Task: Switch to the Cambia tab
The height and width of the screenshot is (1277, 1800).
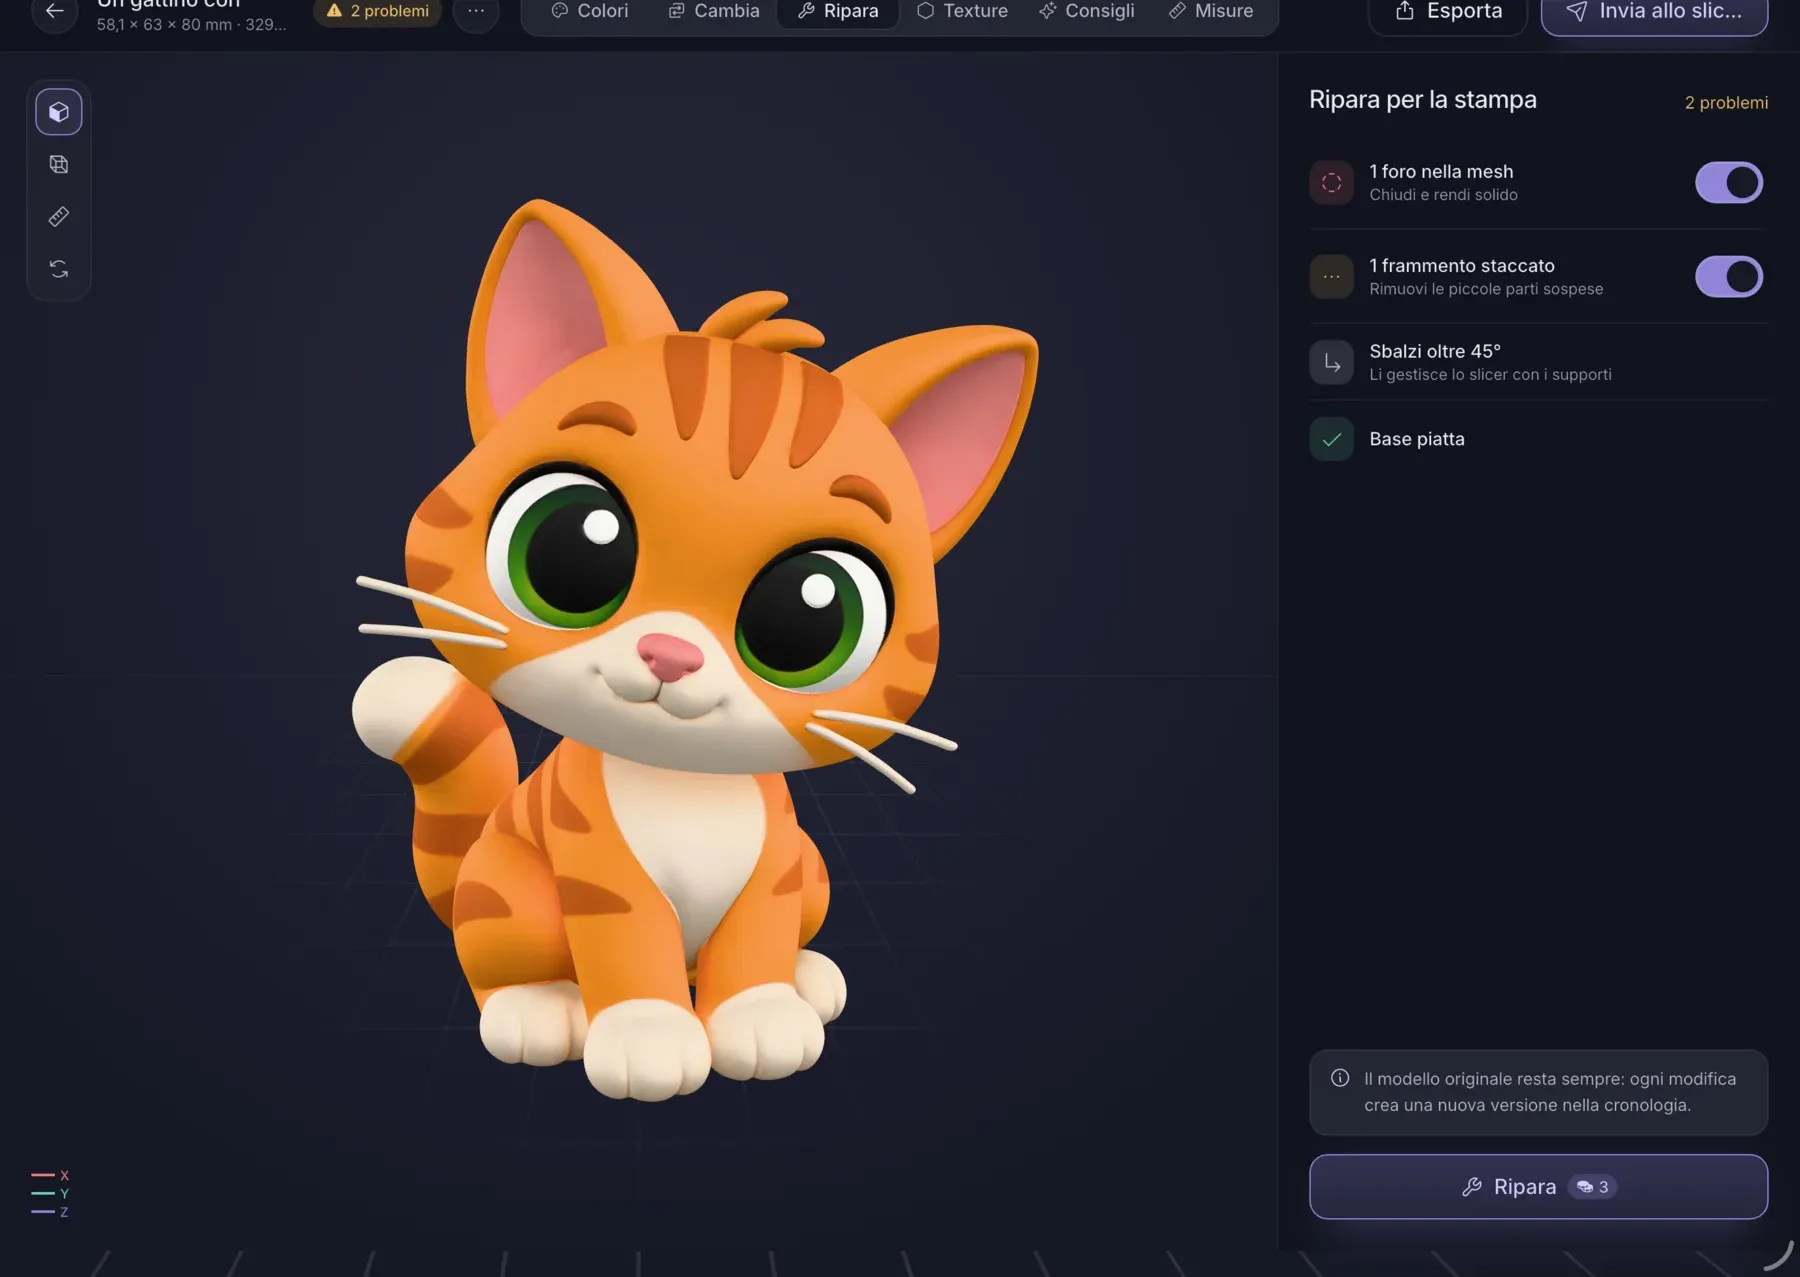Action: pos(714,11)
